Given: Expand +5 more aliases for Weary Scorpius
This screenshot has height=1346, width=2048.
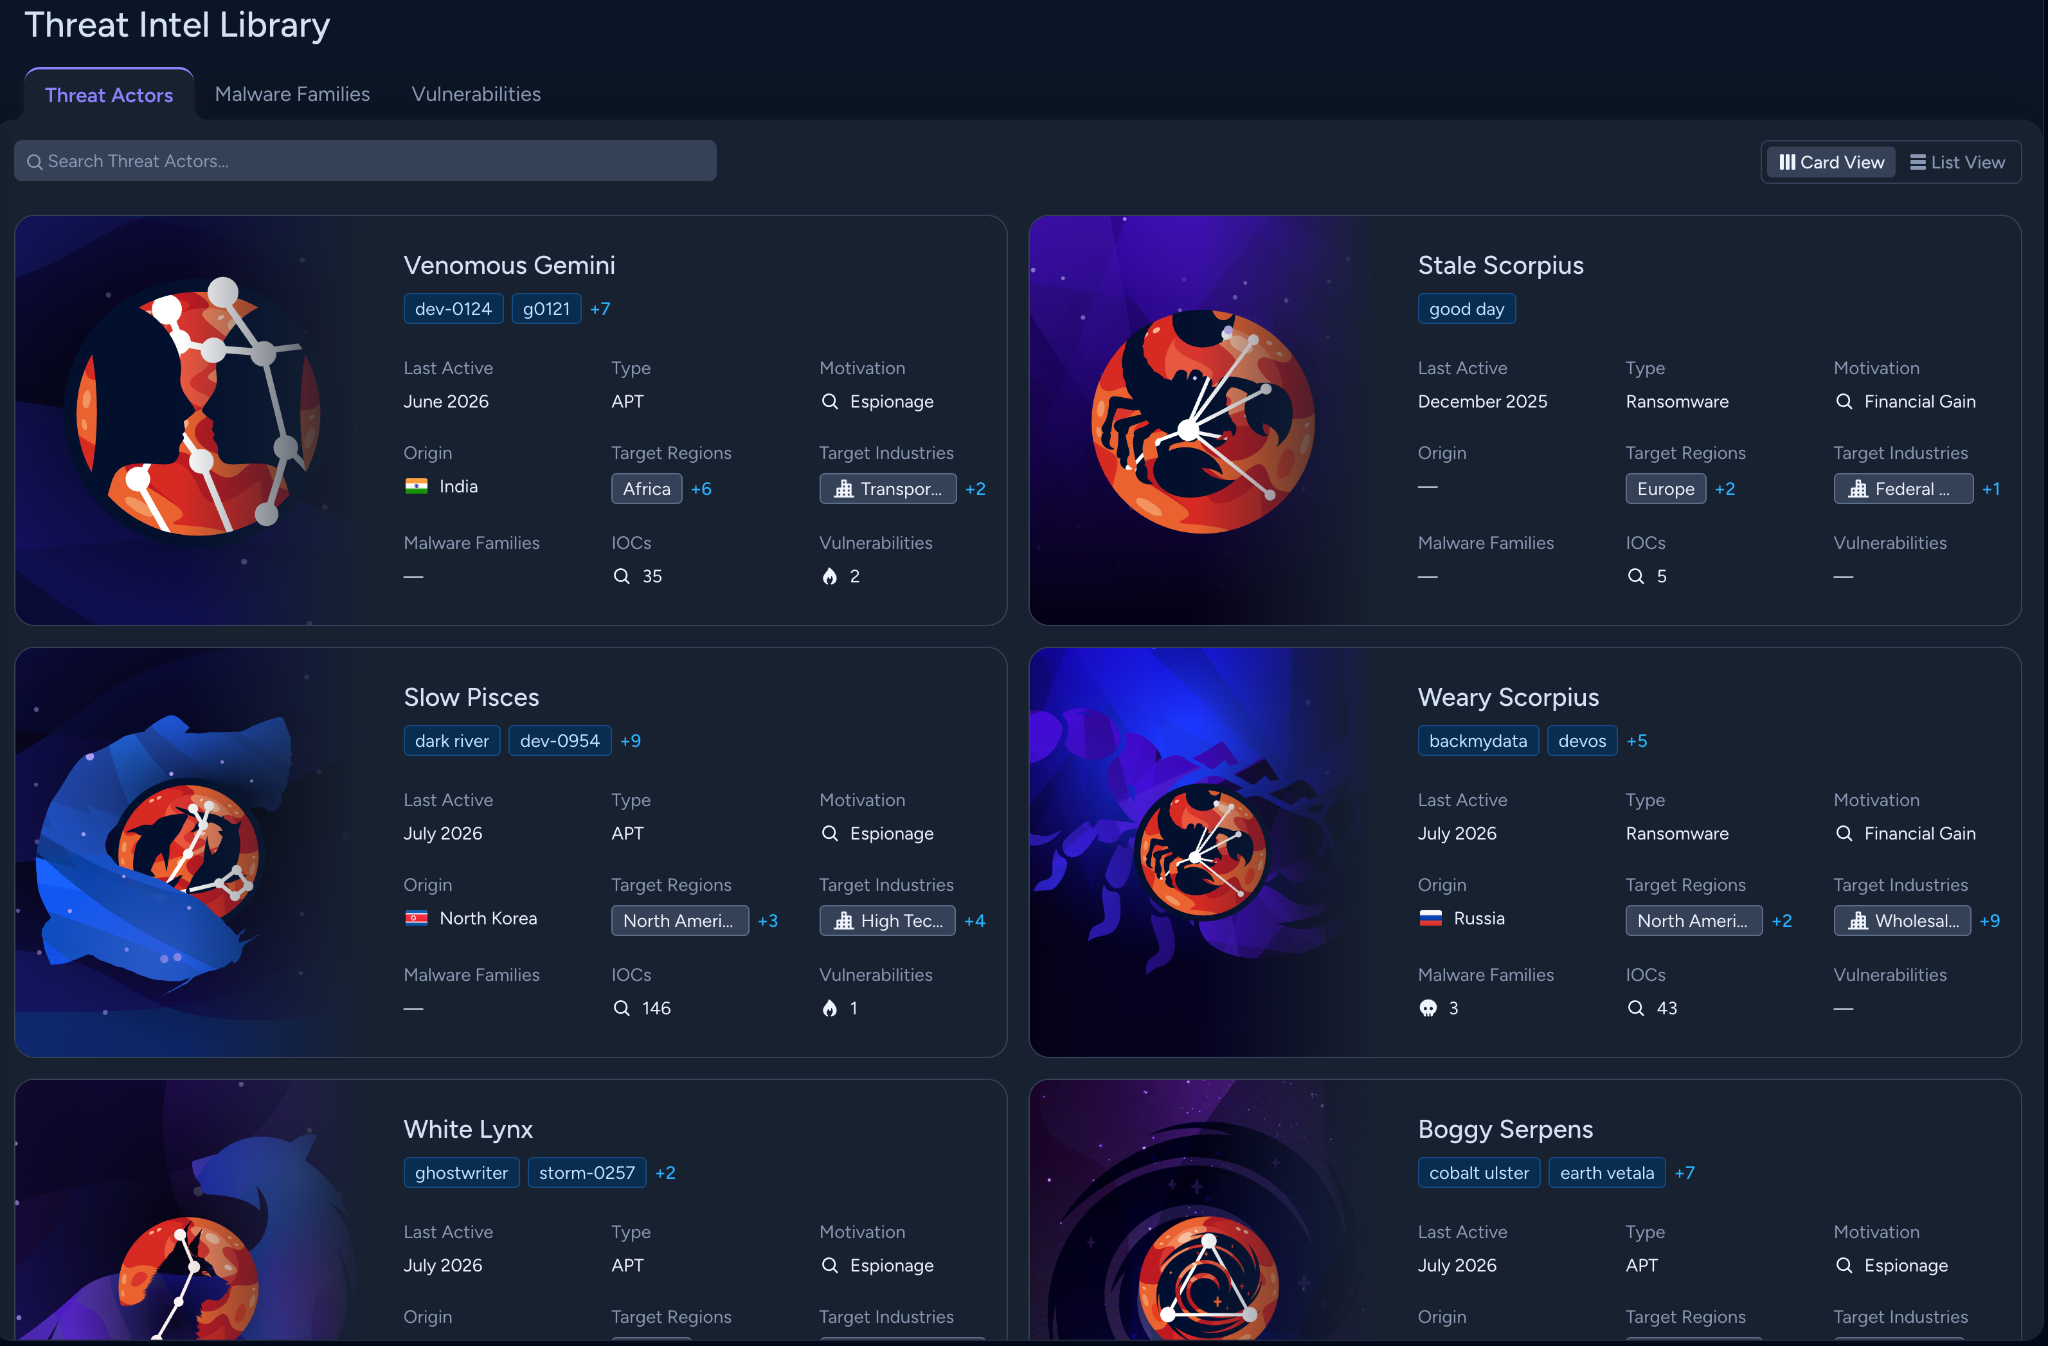Looking at the screenshot, I should pos(1636,741).
